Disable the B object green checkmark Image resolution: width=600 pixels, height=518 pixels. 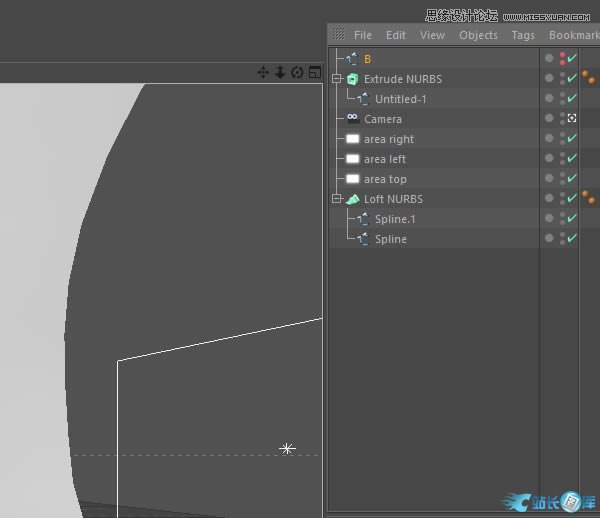coord(572,58)
